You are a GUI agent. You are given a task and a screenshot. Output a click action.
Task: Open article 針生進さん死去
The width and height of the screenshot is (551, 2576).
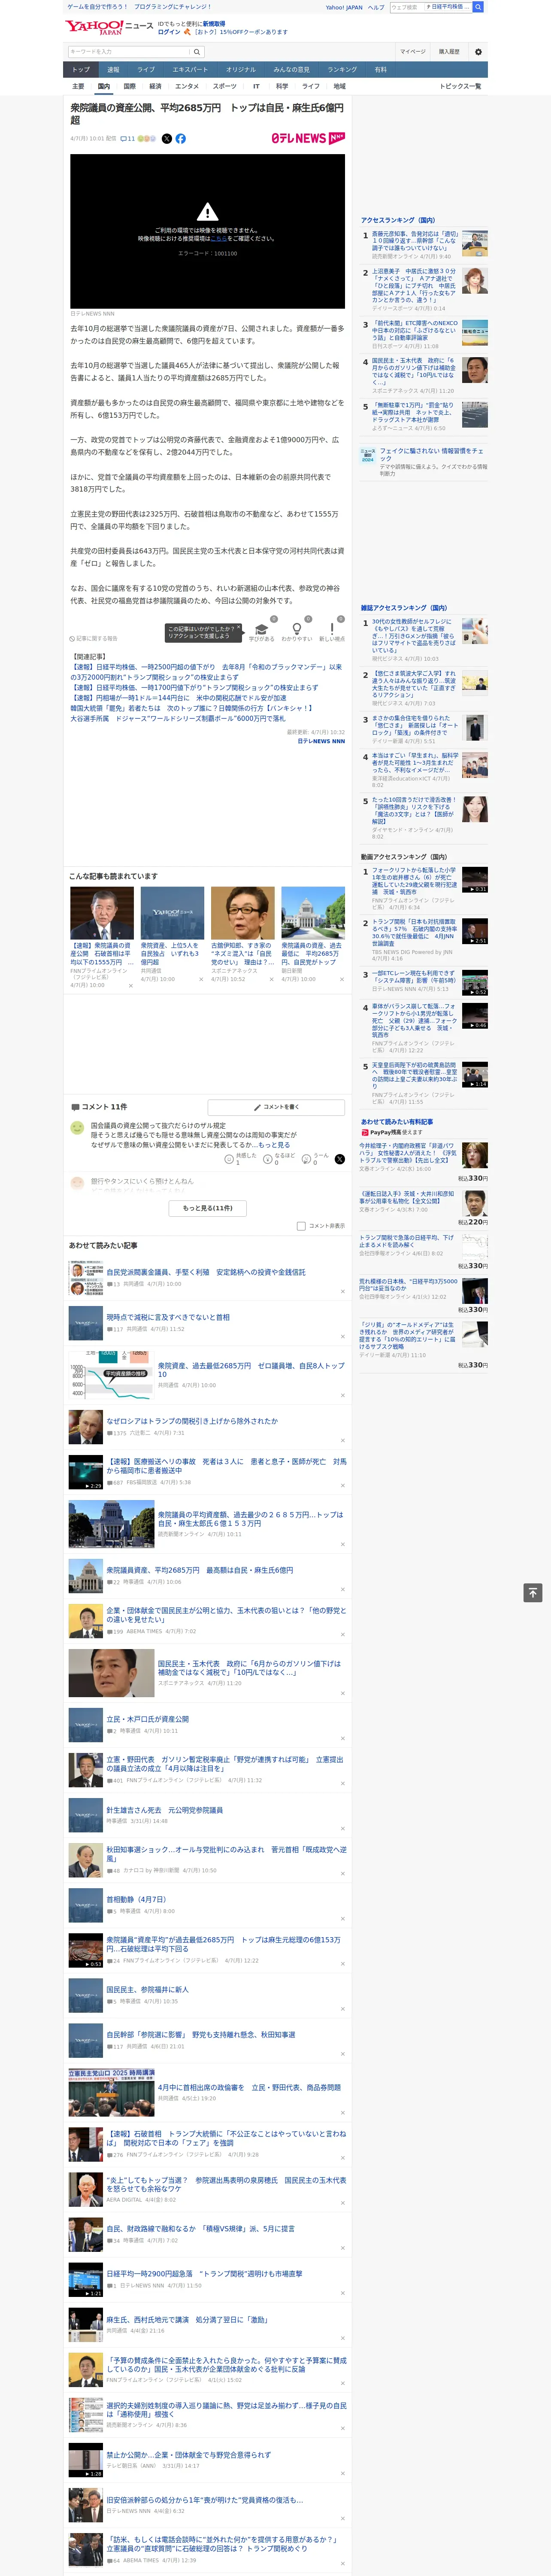point(165,1810)
